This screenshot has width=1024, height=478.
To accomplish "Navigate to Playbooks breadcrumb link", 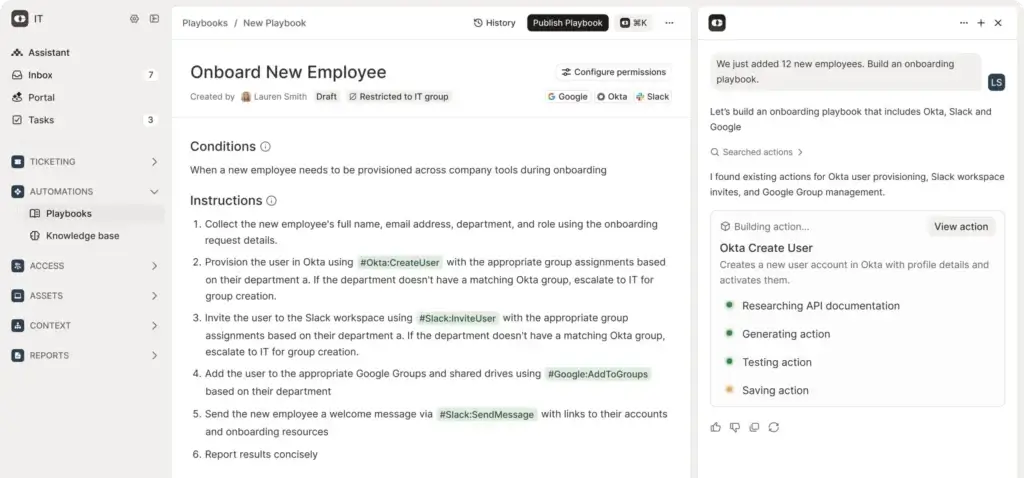I will tap(205, 23).
